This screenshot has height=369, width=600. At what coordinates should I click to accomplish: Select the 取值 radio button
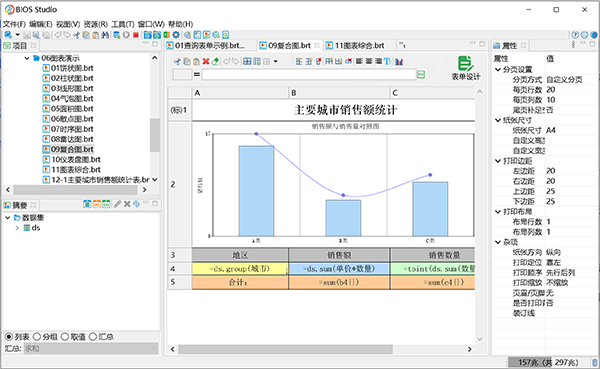[65, 337]
